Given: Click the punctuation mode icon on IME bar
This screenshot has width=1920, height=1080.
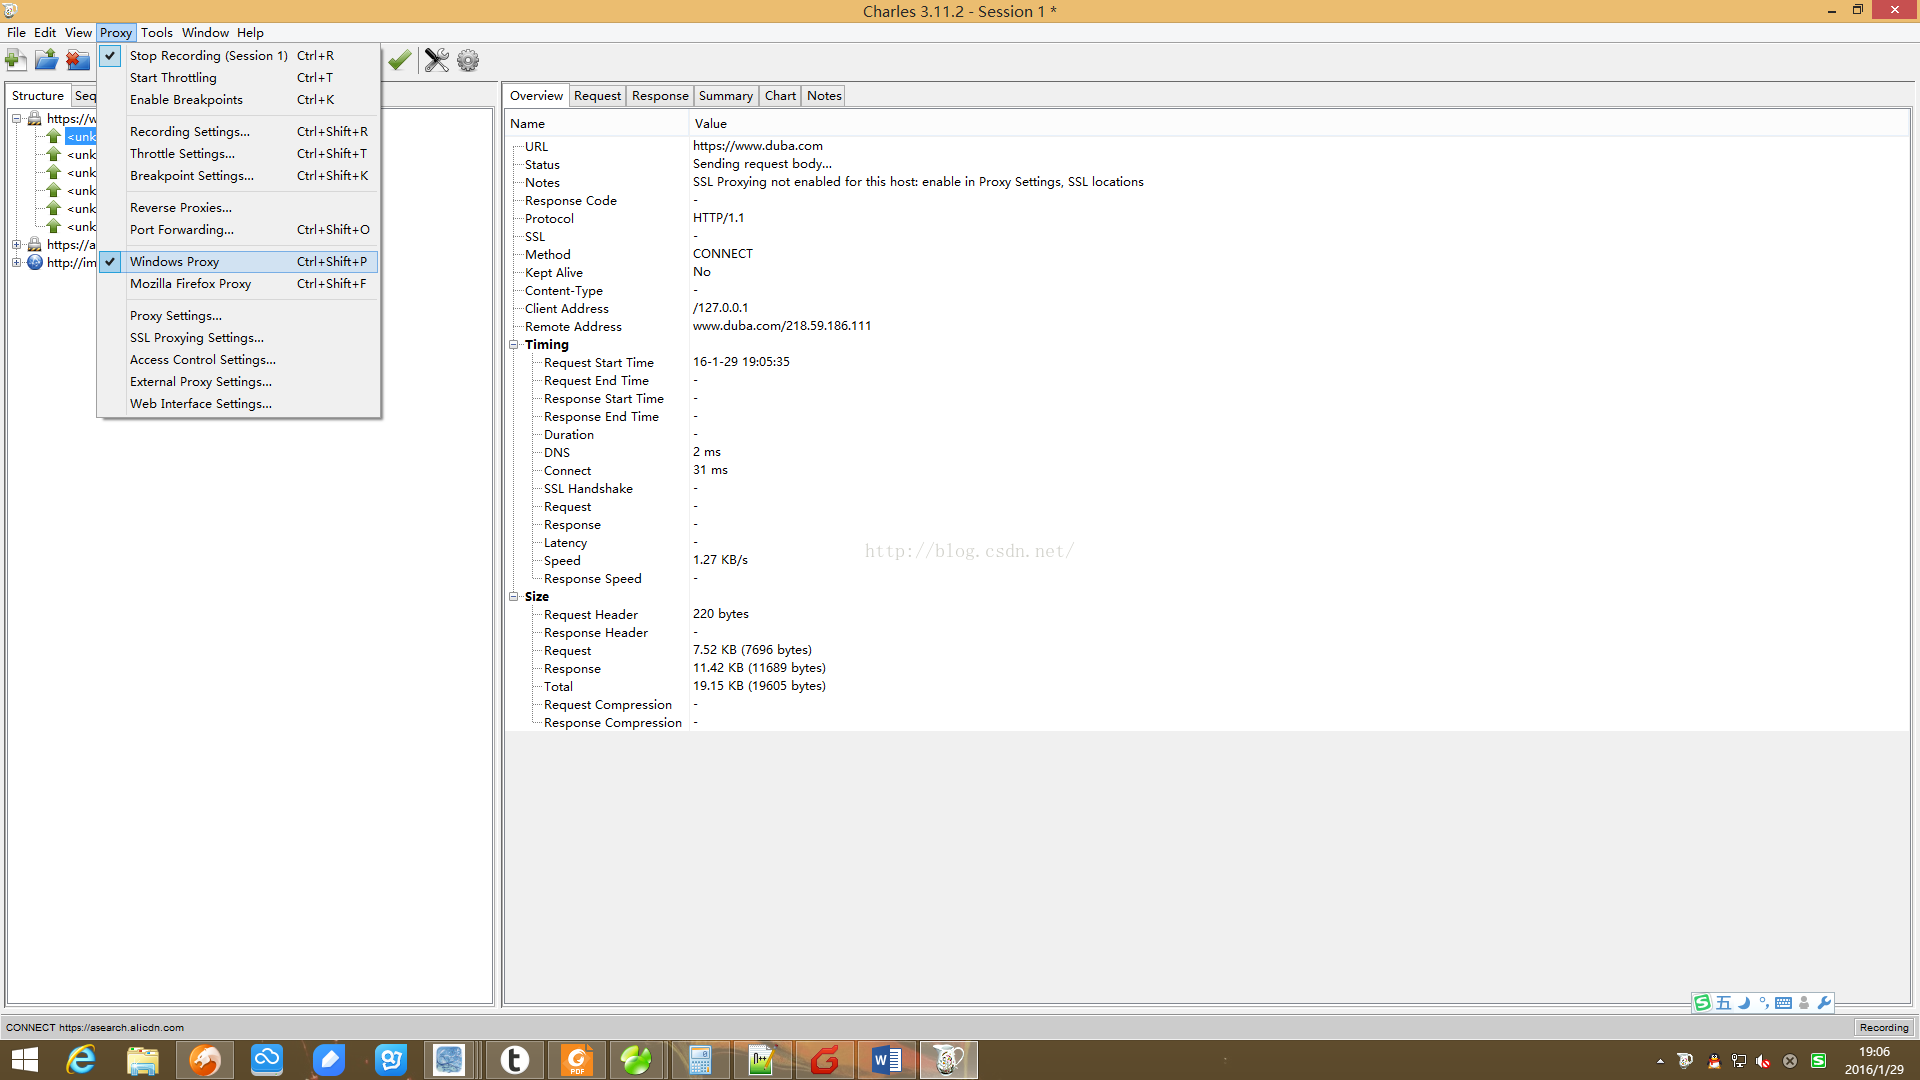Looking at the screenshot, I should (x=1763, y=1002).
